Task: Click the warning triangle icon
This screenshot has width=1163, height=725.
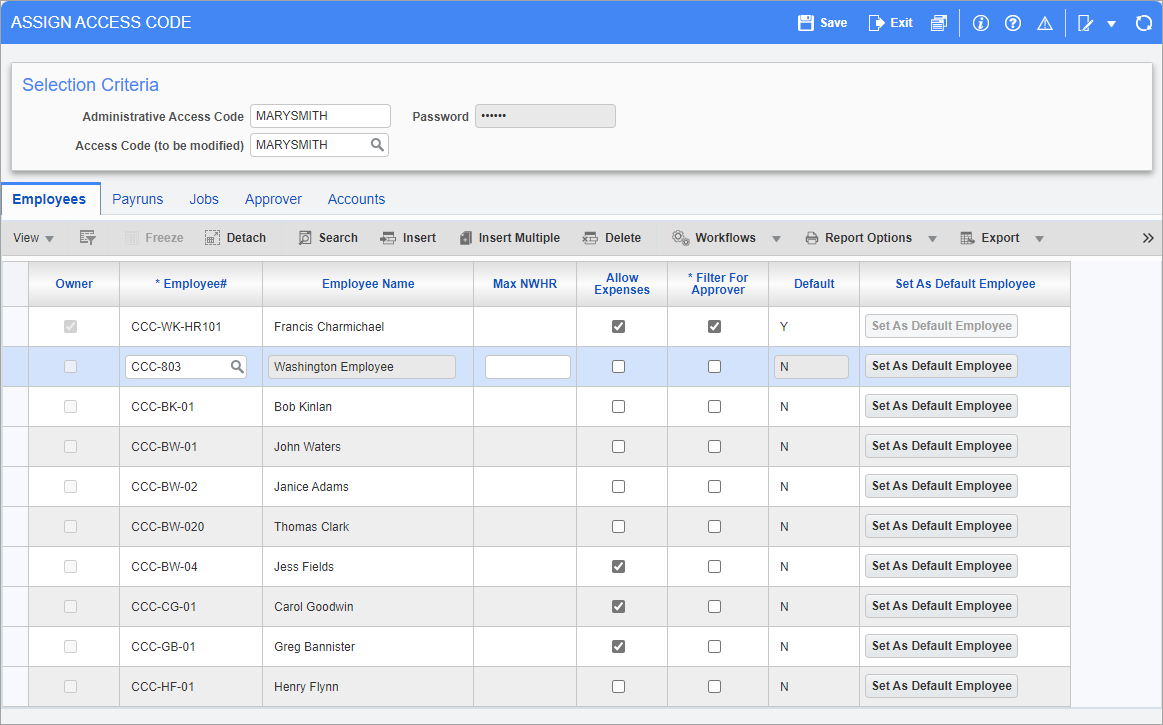Action: coord(1044,23)
